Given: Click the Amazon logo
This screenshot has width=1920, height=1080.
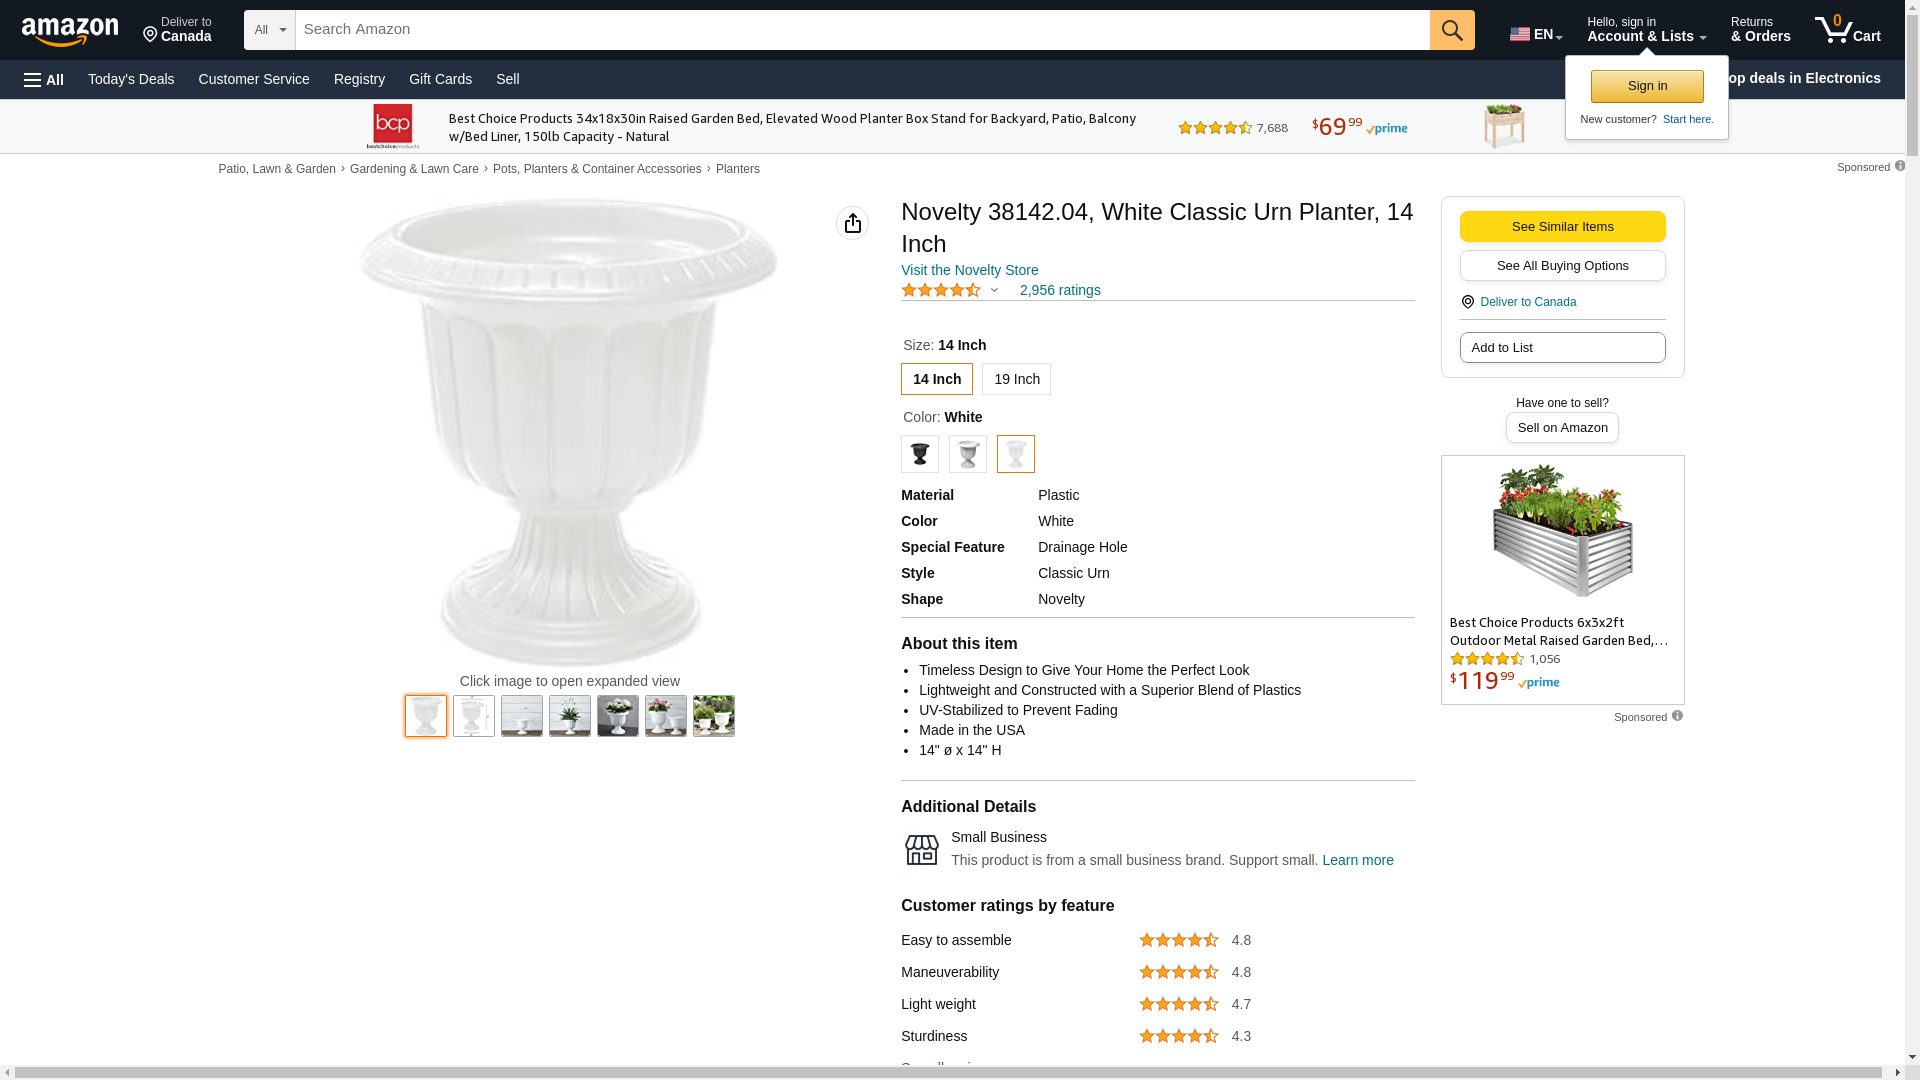Looking at the screenshot, I should (70, 32).
